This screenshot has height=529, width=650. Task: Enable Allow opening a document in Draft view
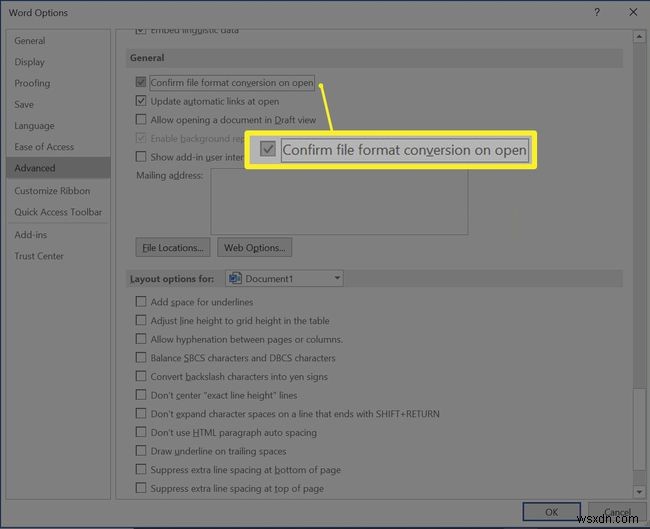pyautogui.click(x=141, y=119)
